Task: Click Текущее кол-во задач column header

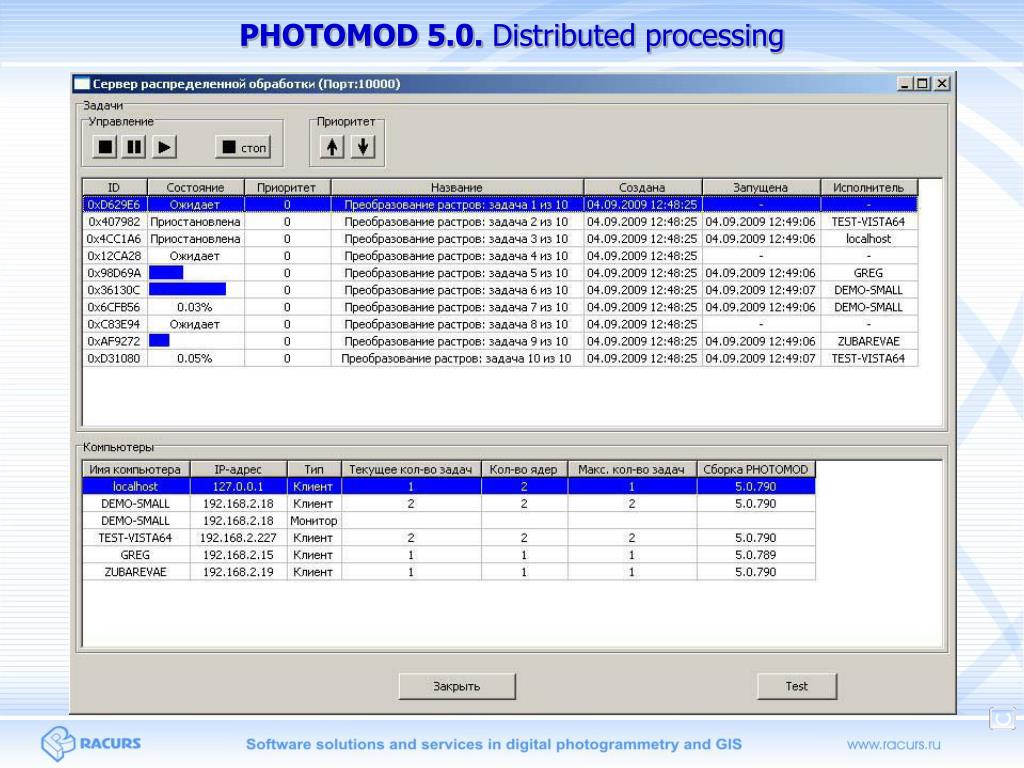Action: pos(411,469)
